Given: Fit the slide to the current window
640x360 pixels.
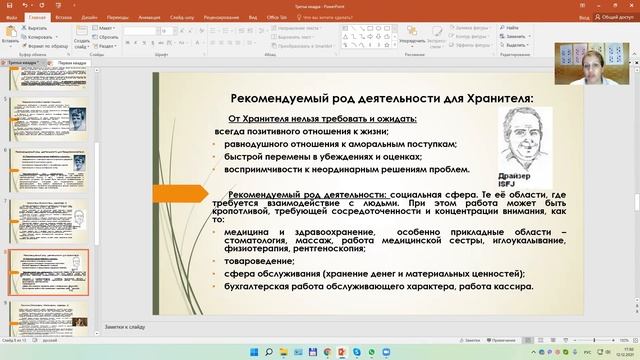Looking at the screenshot, I should tap(636, 340).
